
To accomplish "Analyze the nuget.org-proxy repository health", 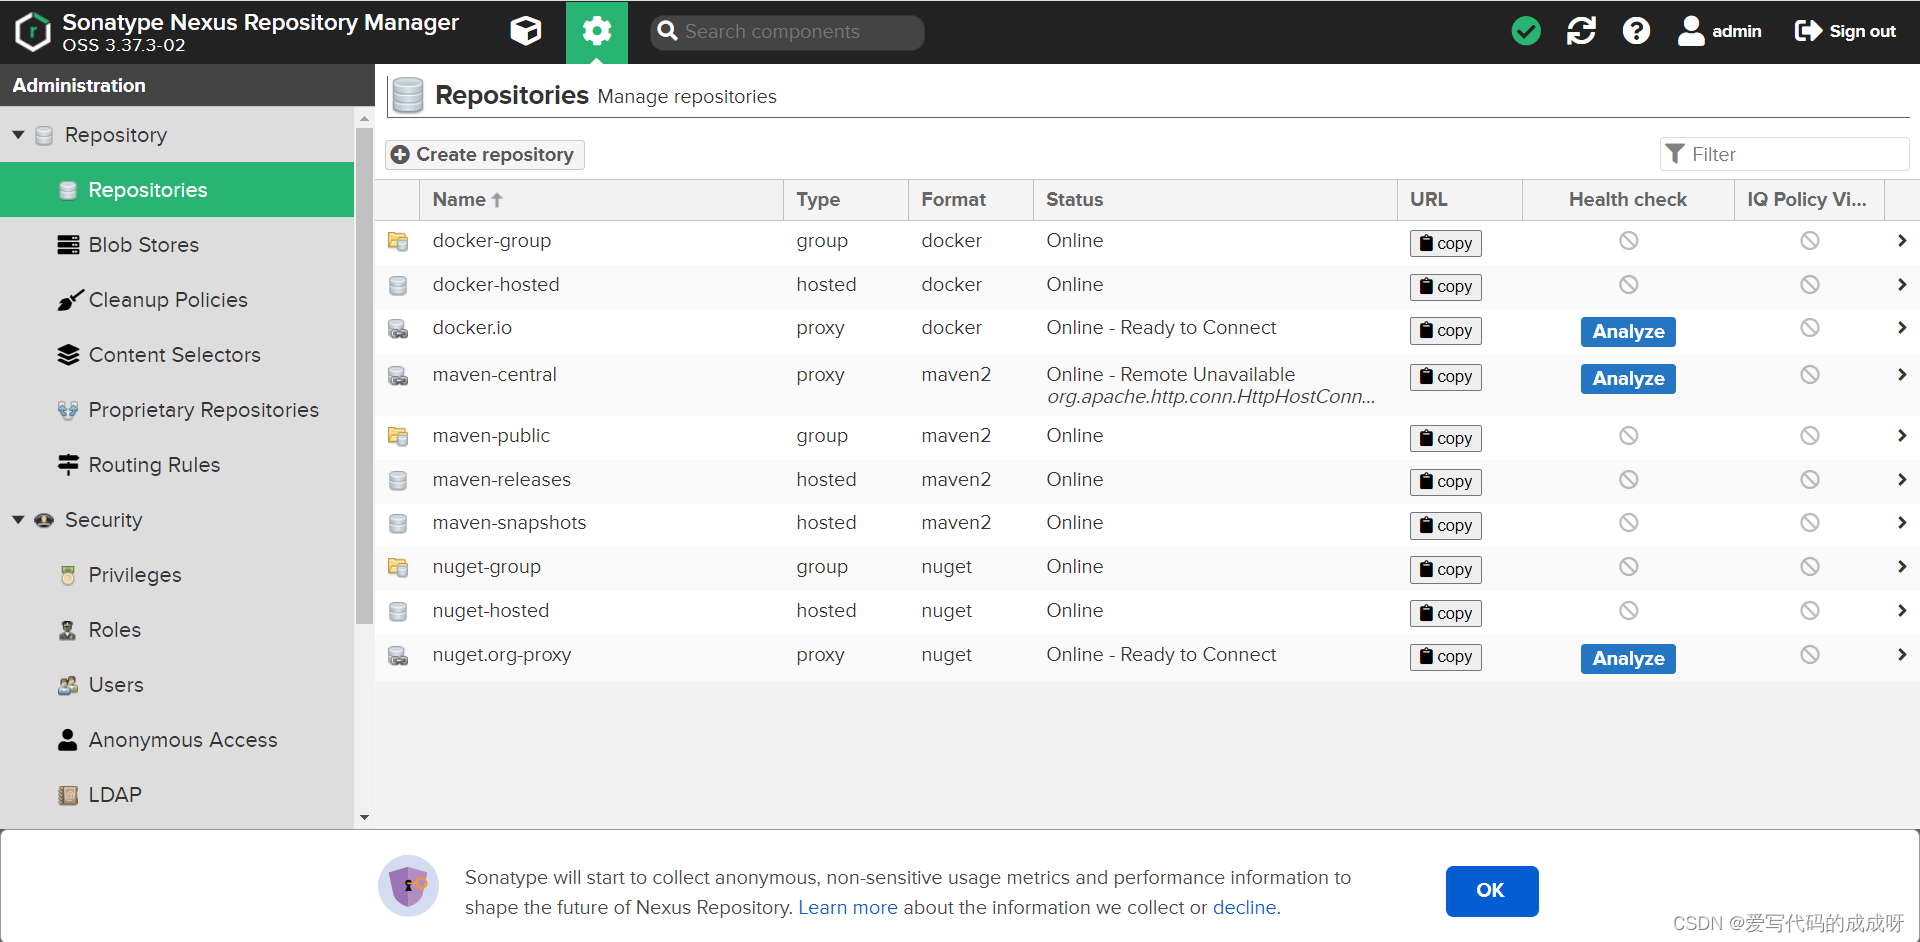I will [x=1628, y=658].
